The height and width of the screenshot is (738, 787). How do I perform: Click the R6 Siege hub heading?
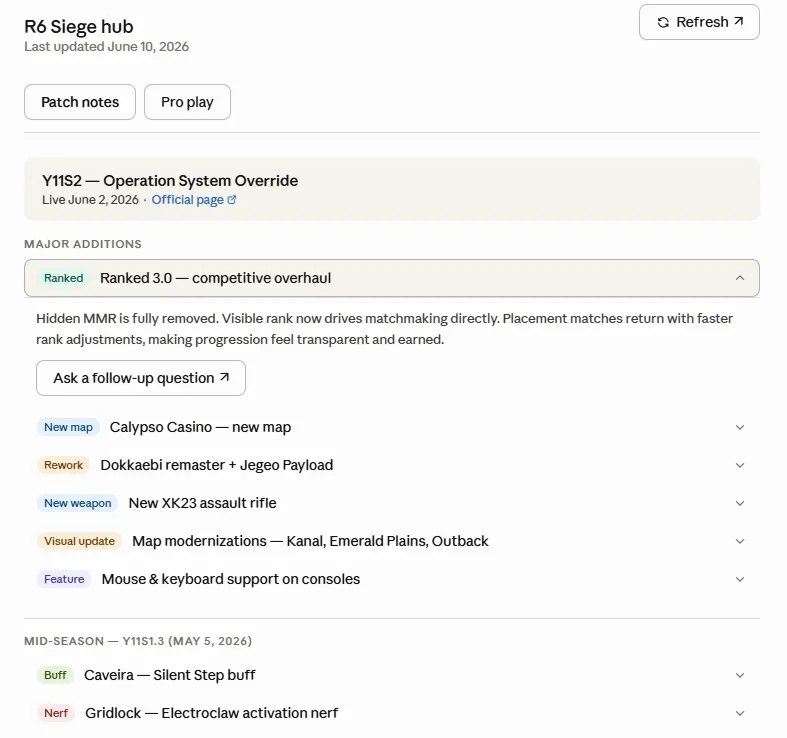pyautogui.click(x=79, y=27)
